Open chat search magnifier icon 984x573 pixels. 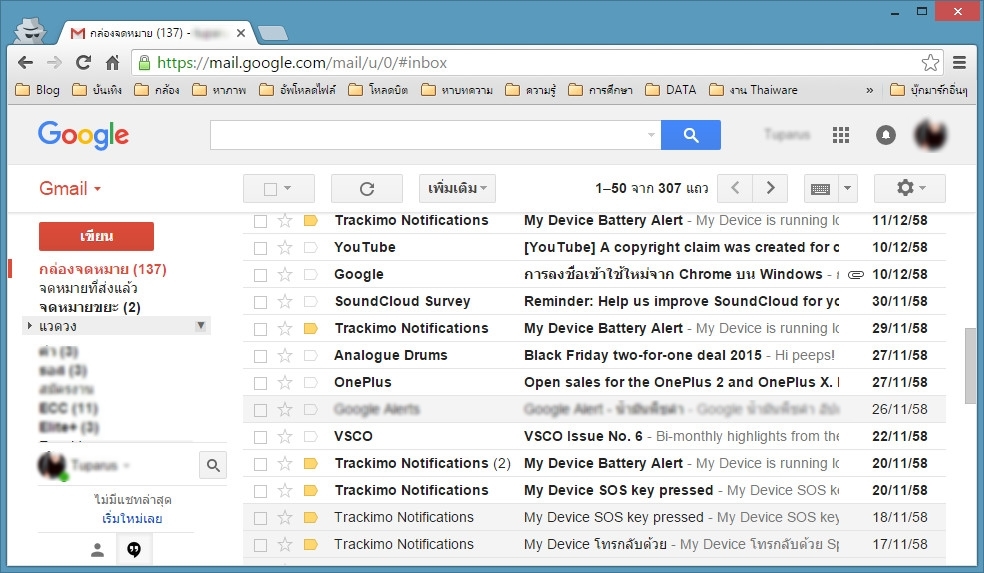[x=213, y=465]
